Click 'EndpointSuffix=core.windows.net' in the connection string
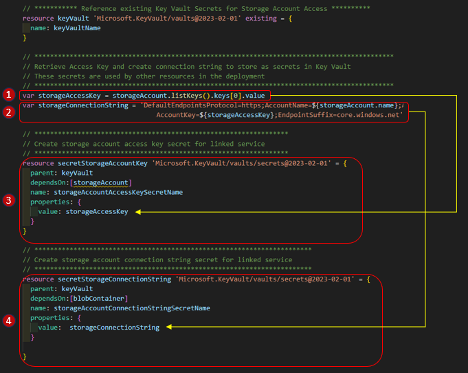The width and height of the screenshot is (468, 373). pyautogui.click(x=338, y=115)
